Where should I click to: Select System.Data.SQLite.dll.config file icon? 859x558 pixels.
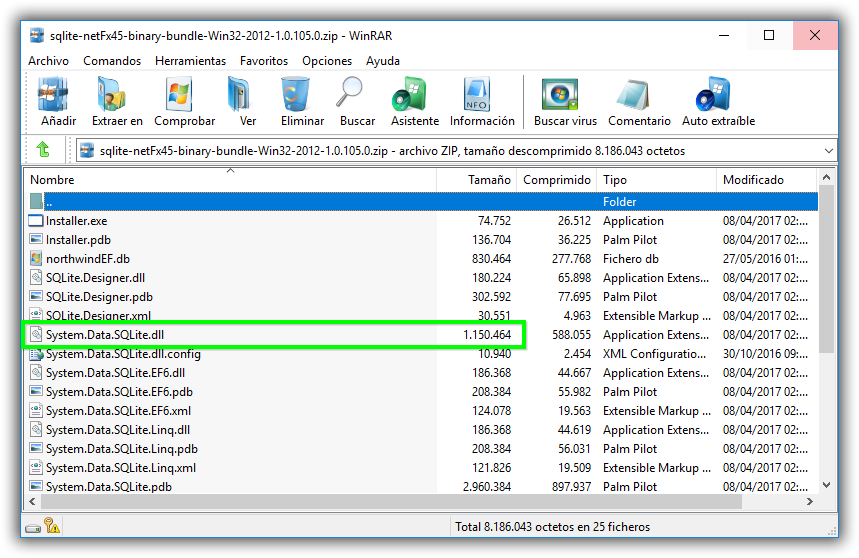[x=36, y=354]
